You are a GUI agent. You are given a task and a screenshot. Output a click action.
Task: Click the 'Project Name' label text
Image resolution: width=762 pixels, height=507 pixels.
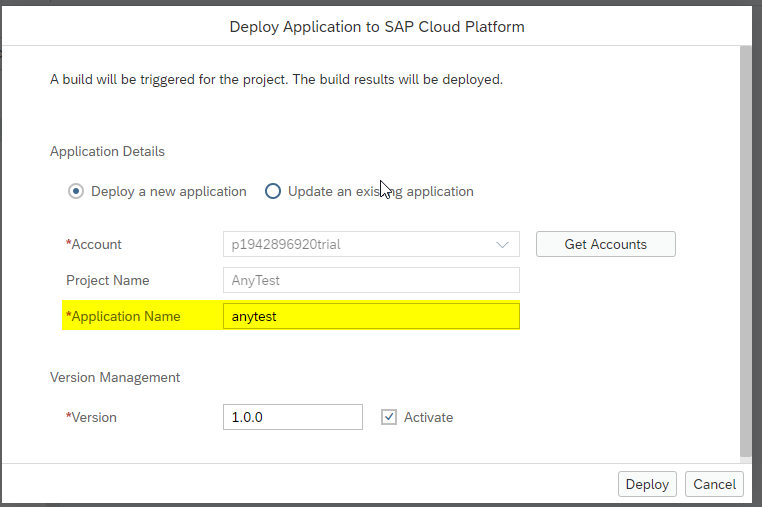107,280
